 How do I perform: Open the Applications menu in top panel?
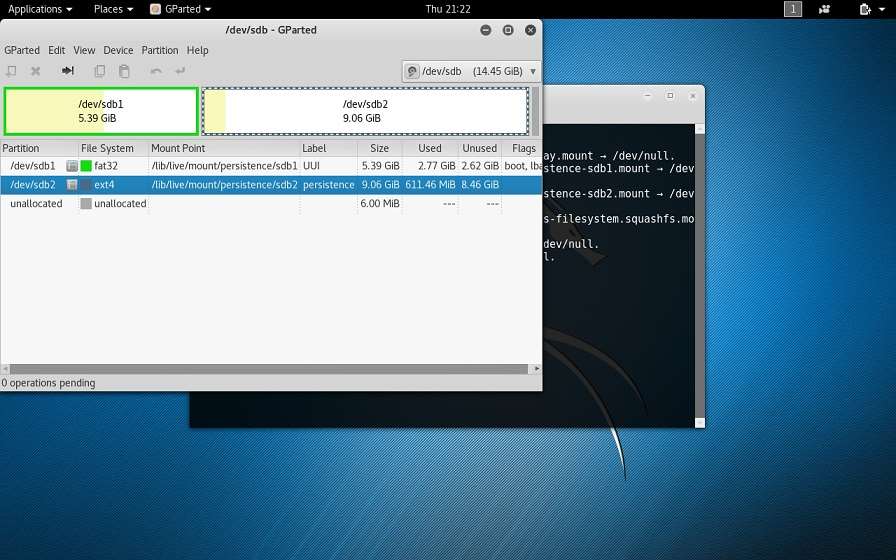coord(40,9)
